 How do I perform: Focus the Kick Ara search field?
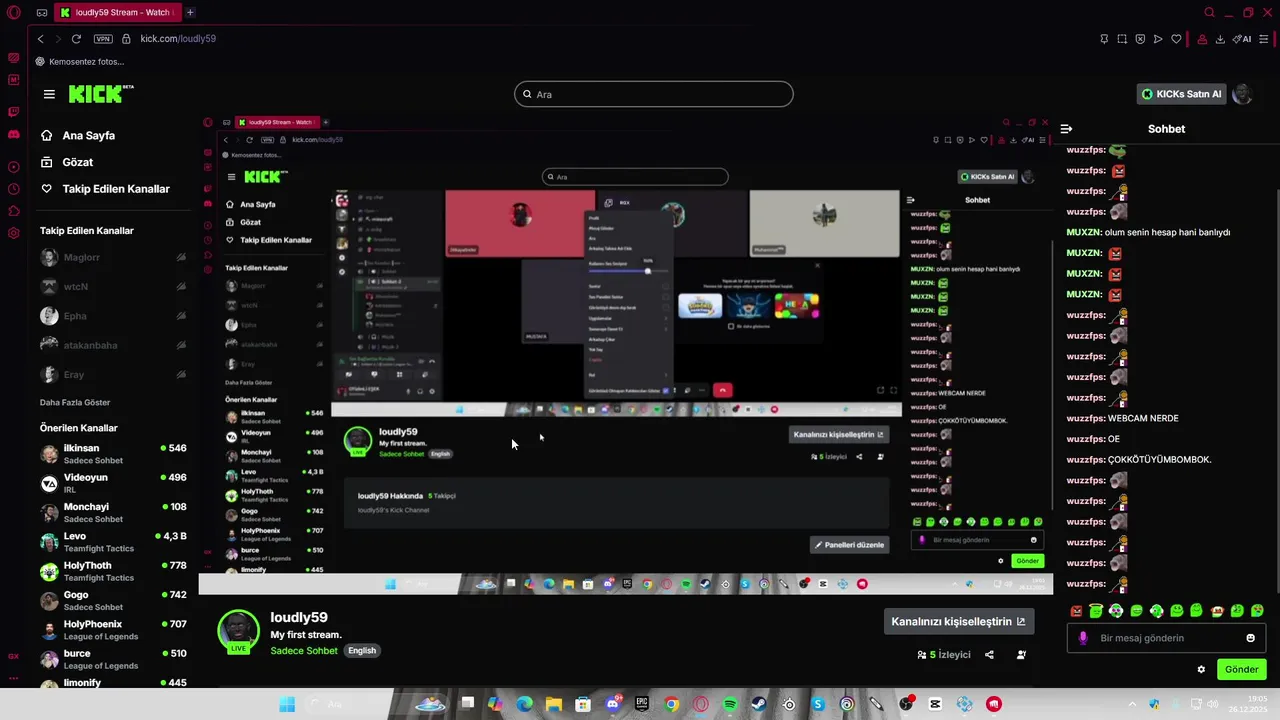654,94
